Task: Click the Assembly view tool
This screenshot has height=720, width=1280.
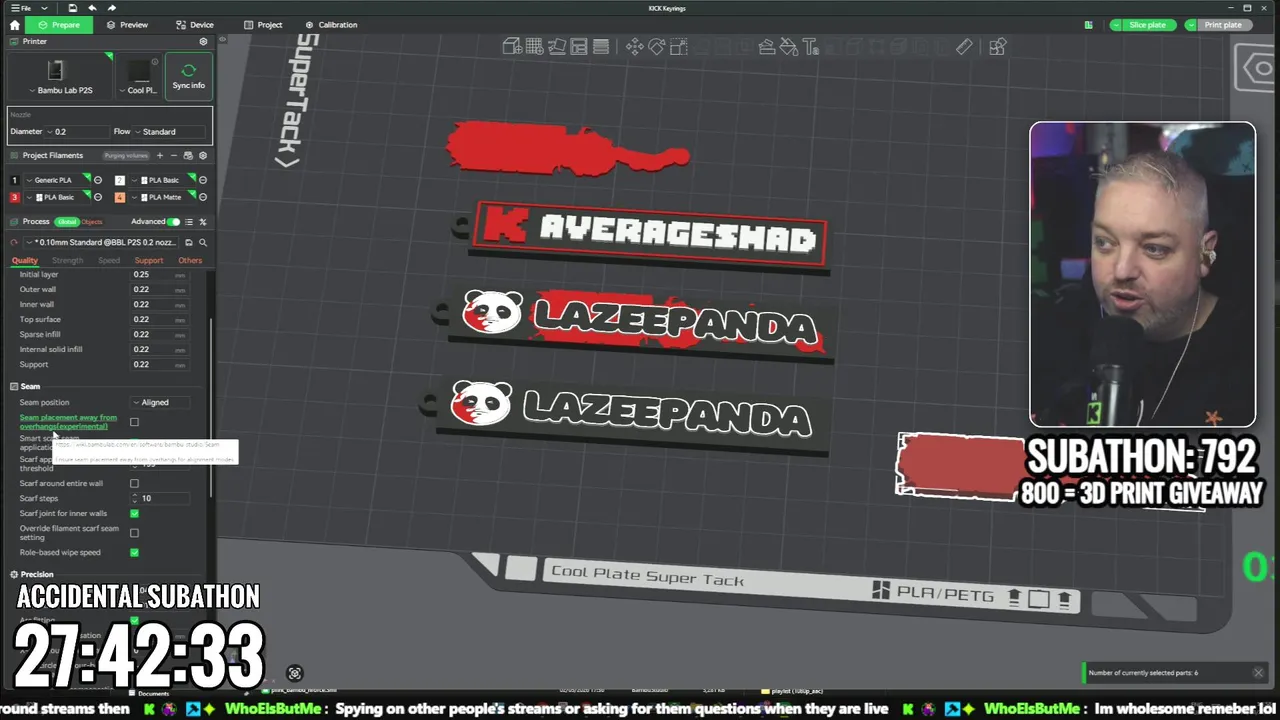Action: pyautogui.click(x=997, y=46)
